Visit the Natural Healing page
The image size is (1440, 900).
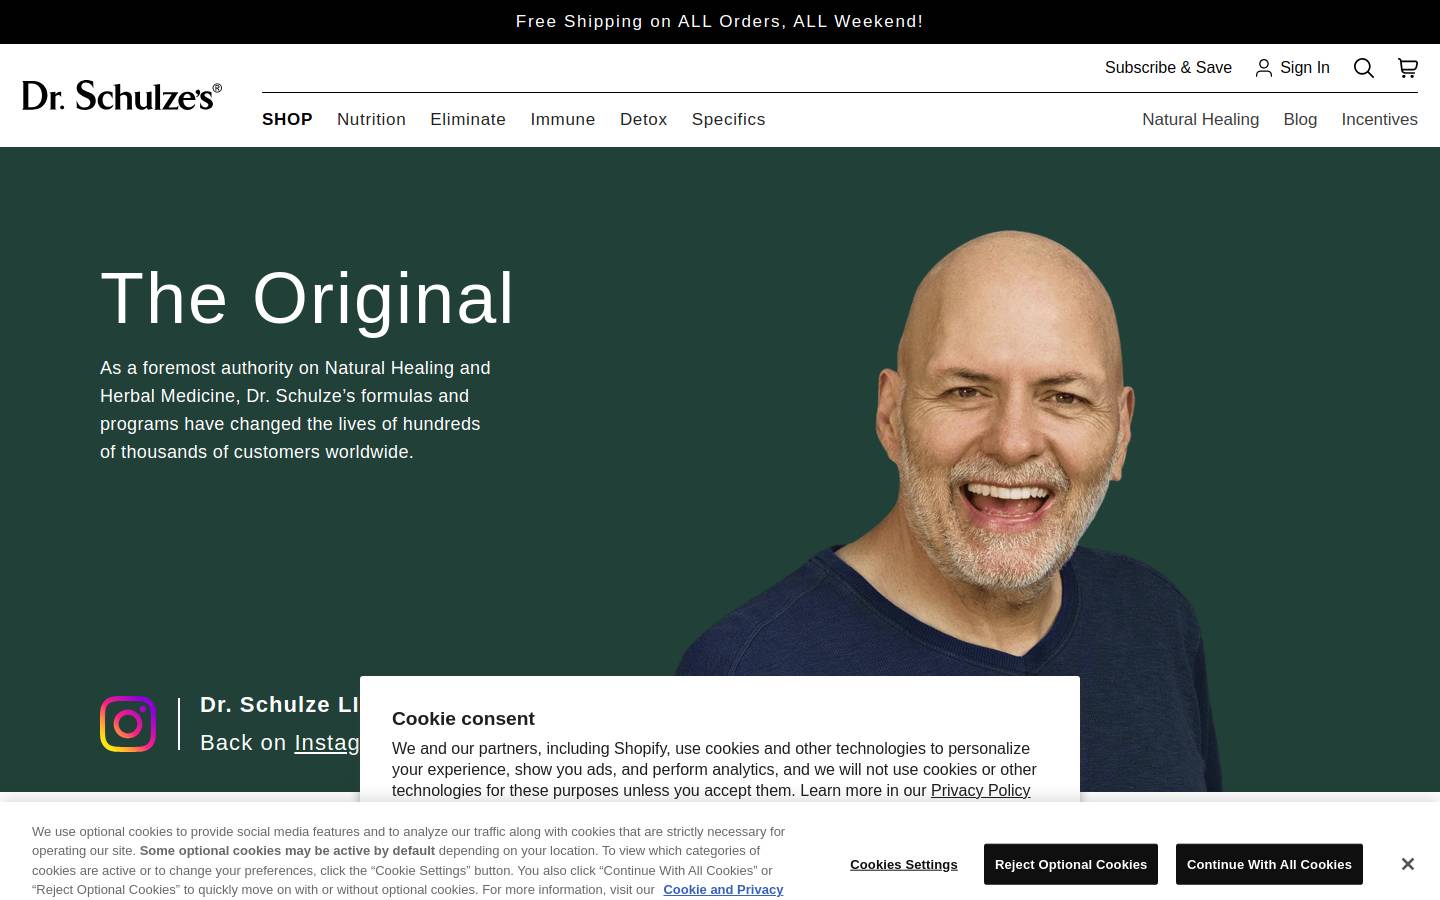[1200, 119]
